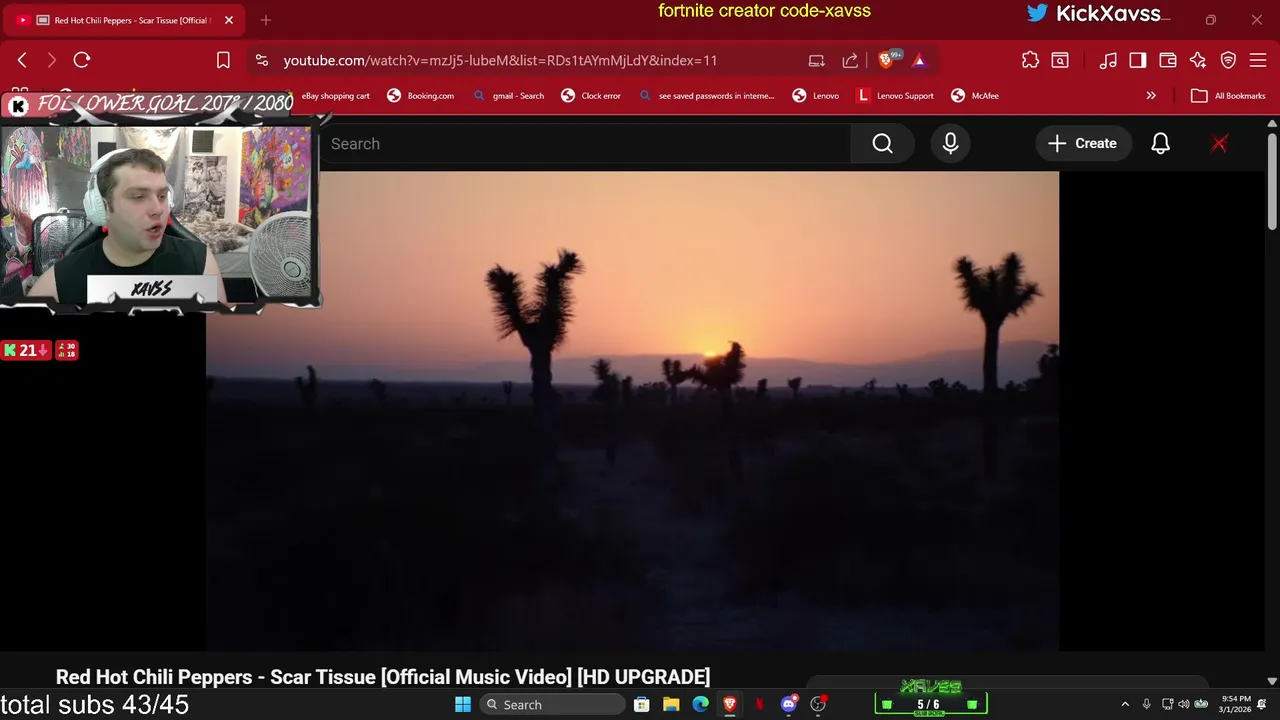
Task: Open the Booking.com bookmark
Action: (421, 96)
